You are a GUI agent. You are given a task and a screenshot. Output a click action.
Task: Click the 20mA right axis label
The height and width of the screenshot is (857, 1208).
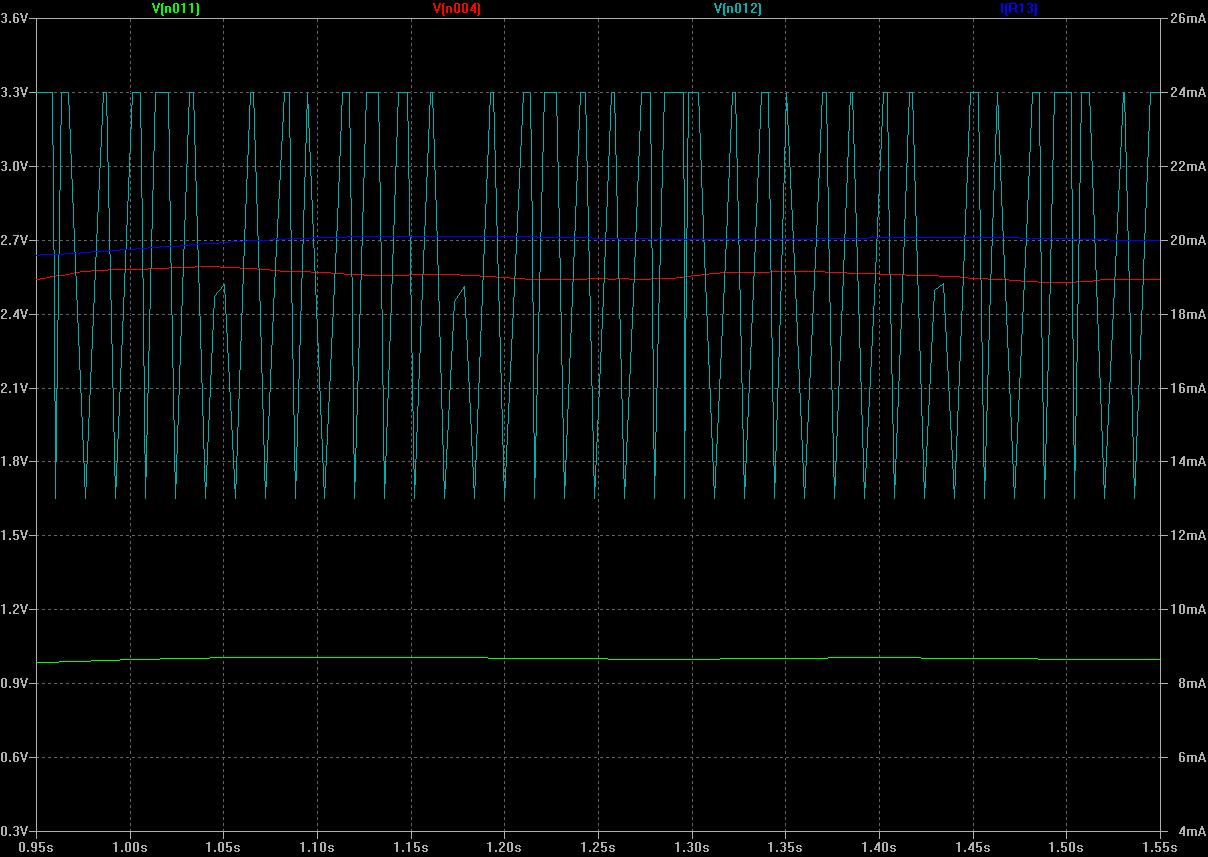click(x=1186, y=240)
